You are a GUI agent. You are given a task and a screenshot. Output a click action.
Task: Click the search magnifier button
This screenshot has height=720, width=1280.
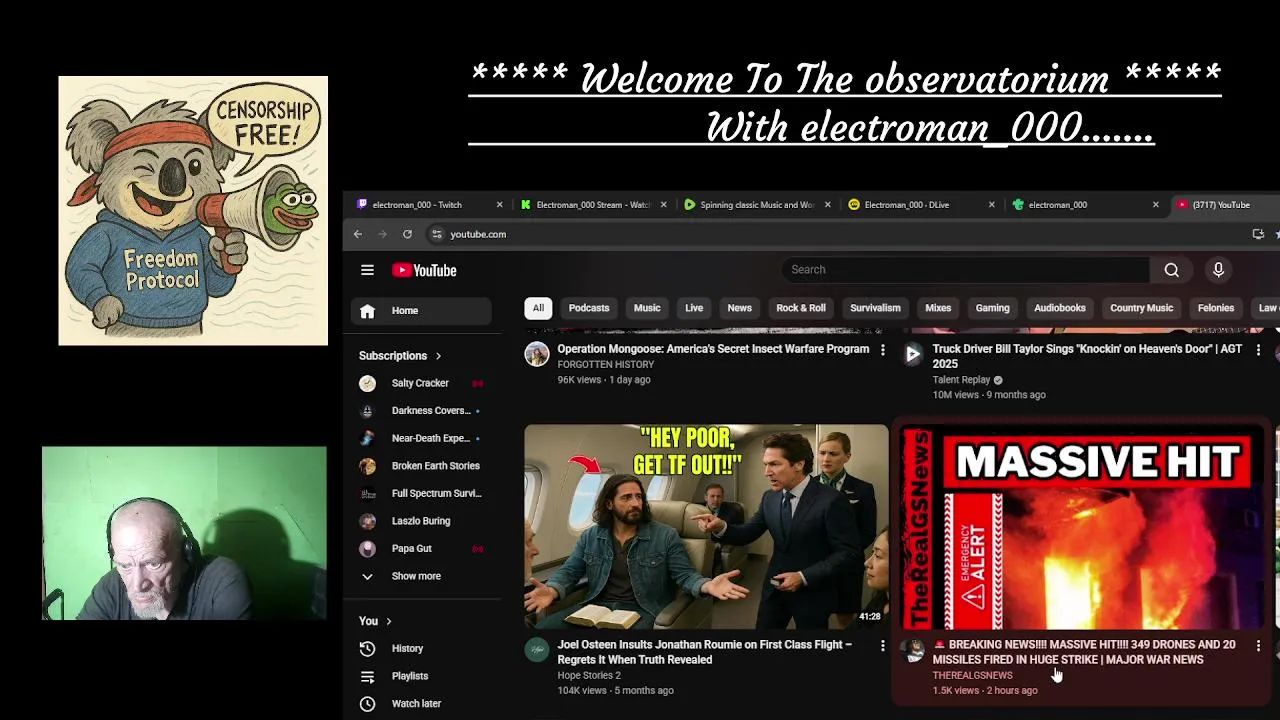point(1172,270)
